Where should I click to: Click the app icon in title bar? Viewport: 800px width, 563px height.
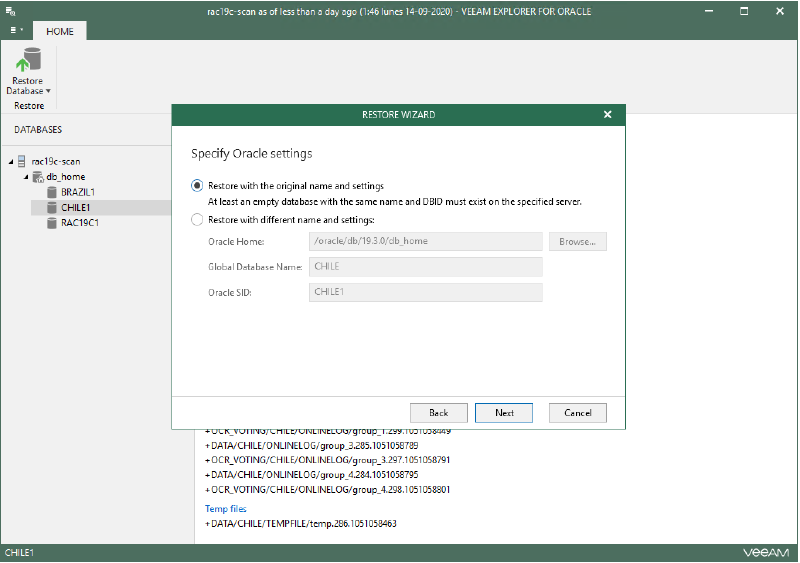[10, 11]
